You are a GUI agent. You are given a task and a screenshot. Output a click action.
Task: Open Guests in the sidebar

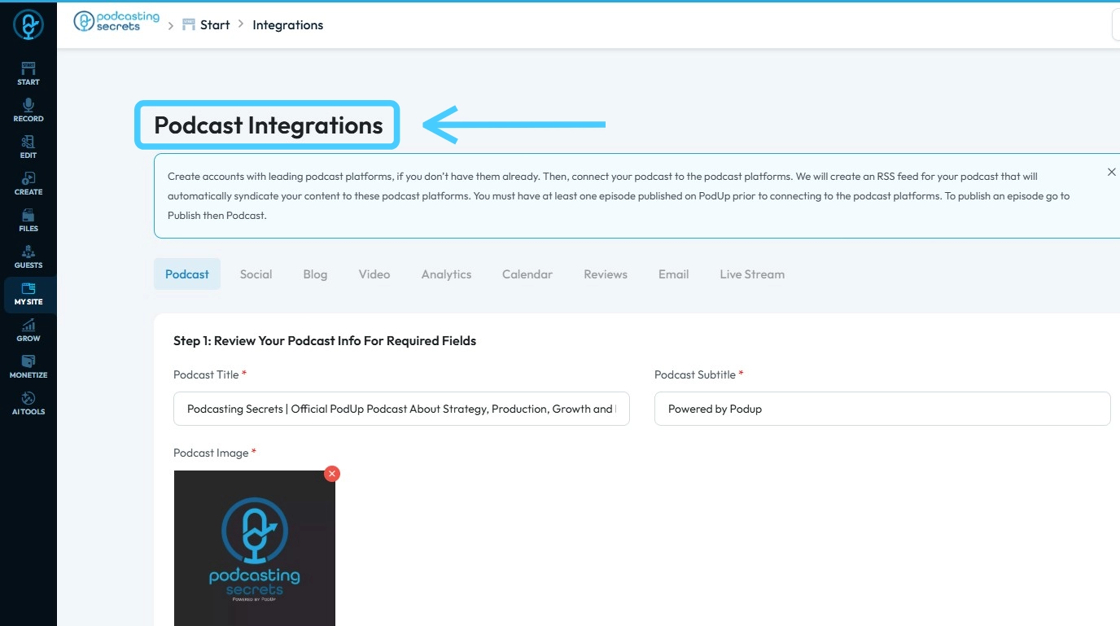(x=29, y=257)
